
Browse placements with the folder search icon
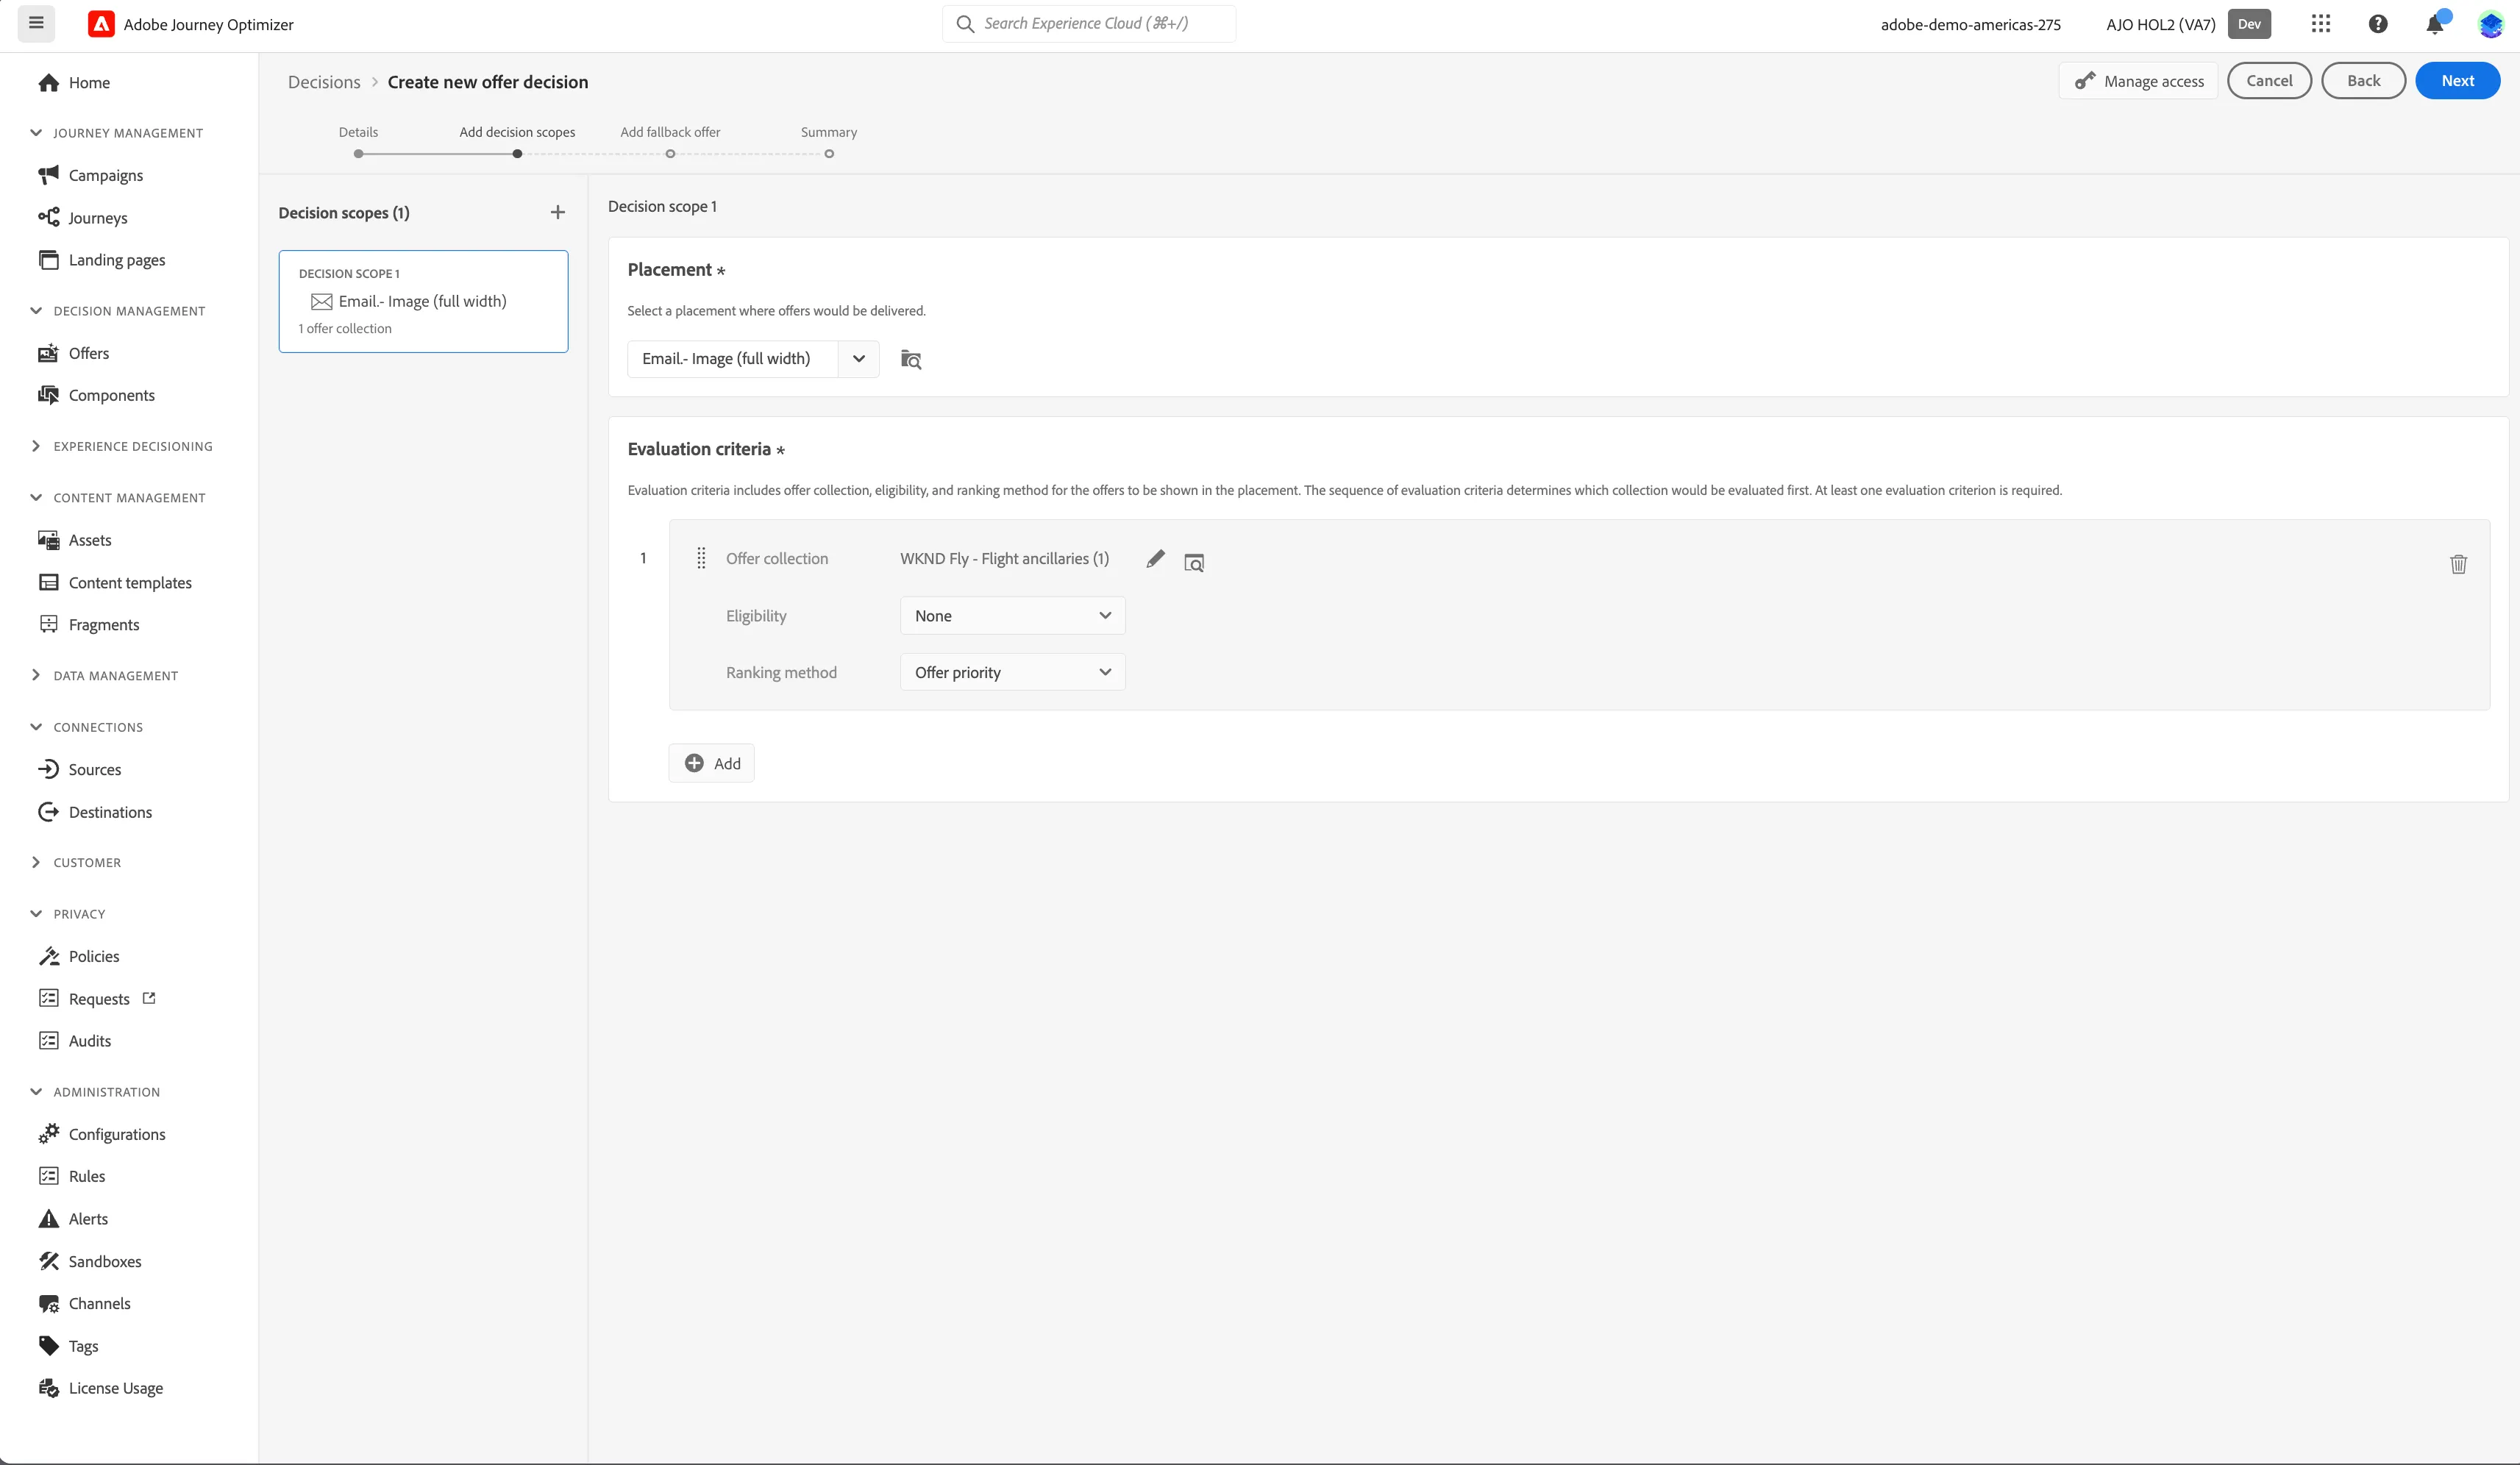click(911, 359)
